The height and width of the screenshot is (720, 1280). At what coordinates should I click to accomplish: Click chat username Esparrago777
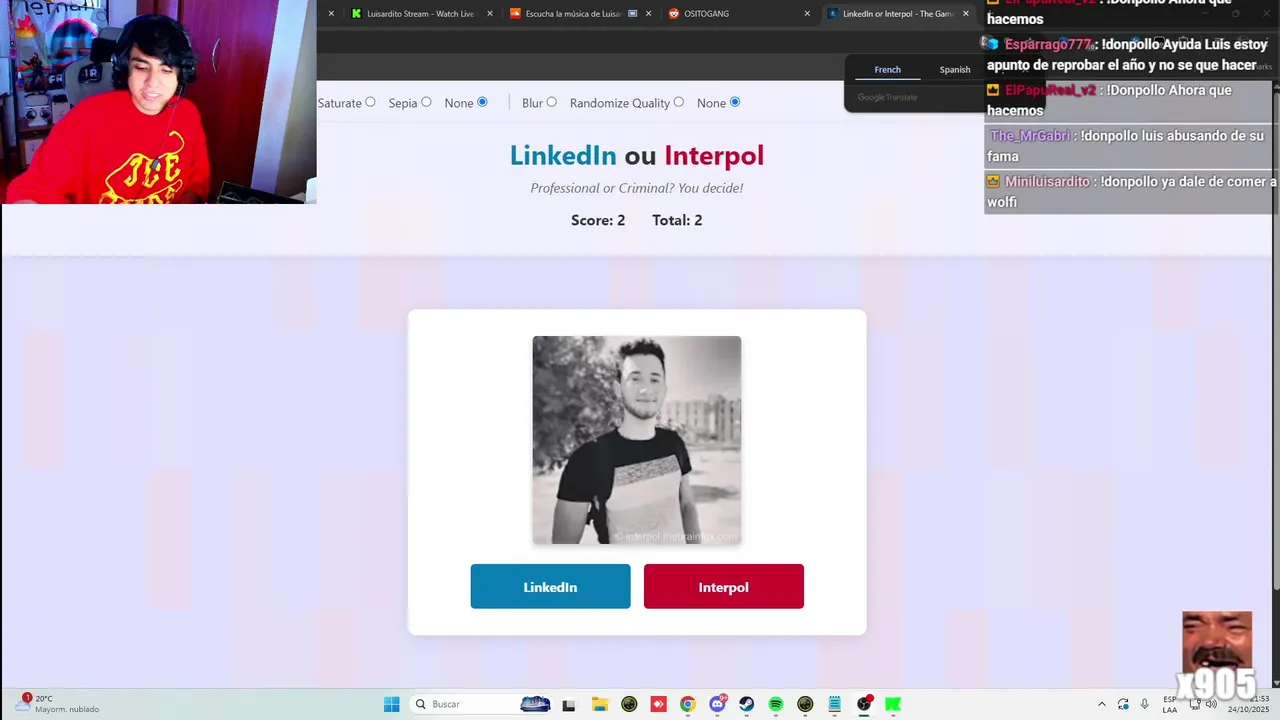[x=1049, y=45]
